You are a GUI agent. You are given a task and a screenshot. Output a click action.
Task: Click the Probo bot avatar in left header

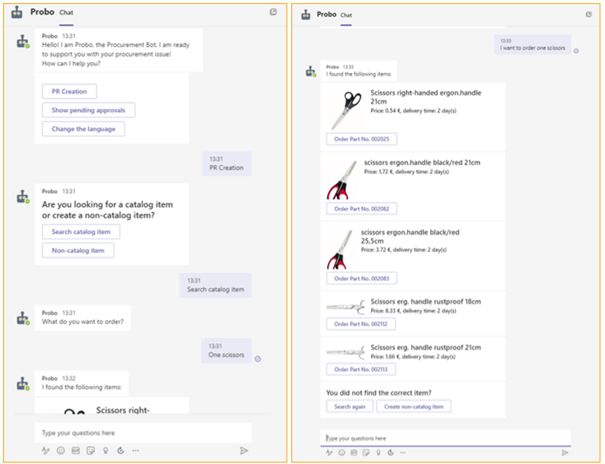tap(17, 14)
